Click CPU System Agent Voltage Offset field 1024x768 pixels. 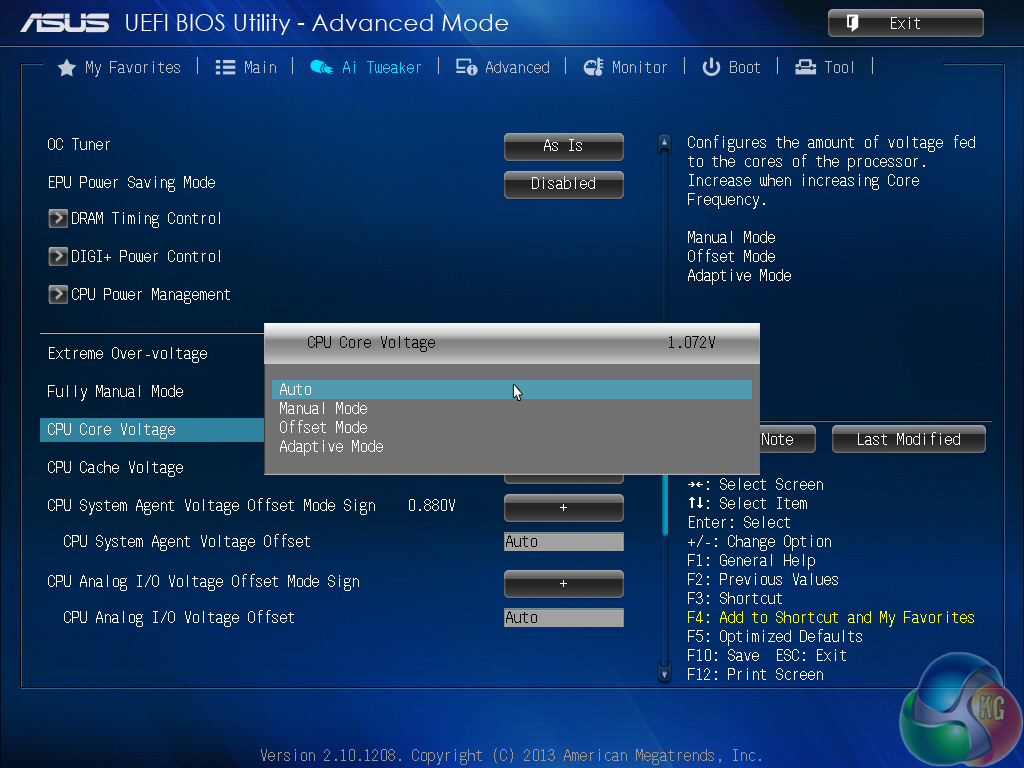(564, 541)
